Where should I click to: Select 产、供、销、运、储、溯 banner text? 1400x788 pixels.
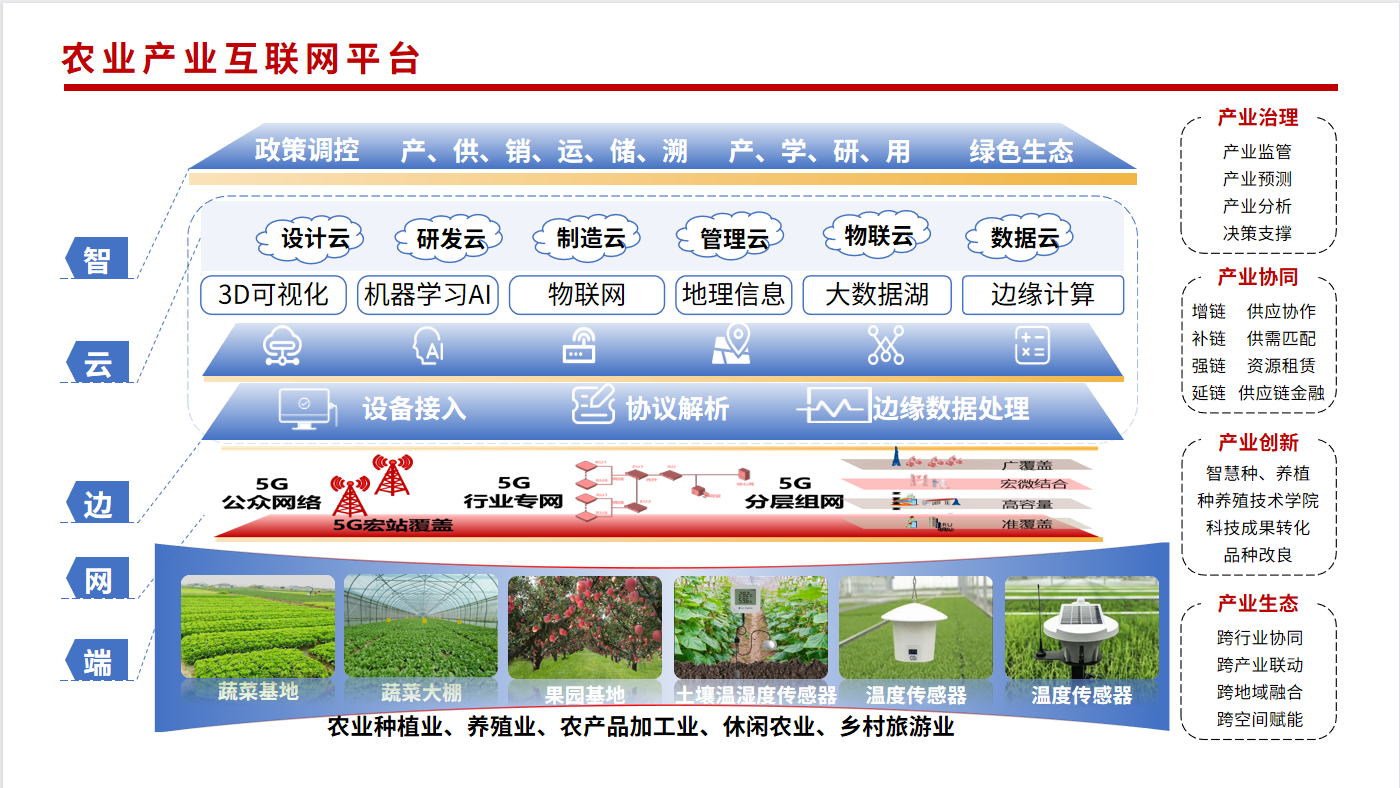tap(544, 151)
